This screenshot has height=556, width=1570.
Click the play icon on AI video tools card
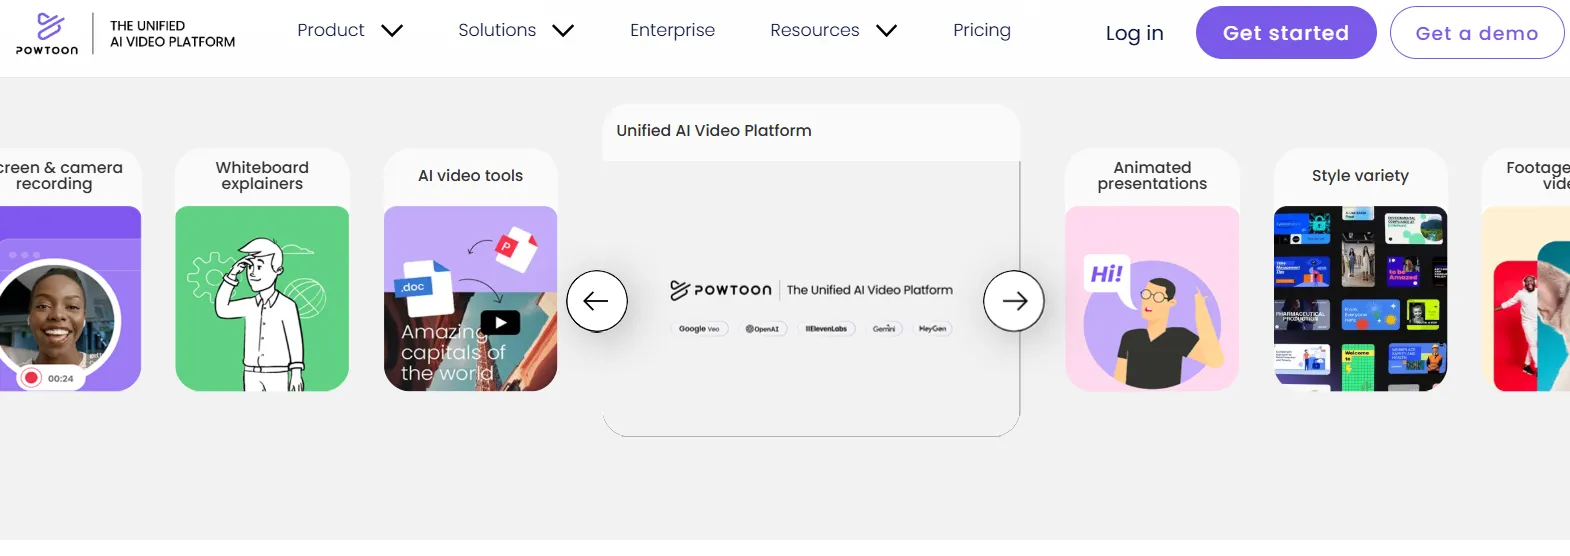(x=501, y=323)
